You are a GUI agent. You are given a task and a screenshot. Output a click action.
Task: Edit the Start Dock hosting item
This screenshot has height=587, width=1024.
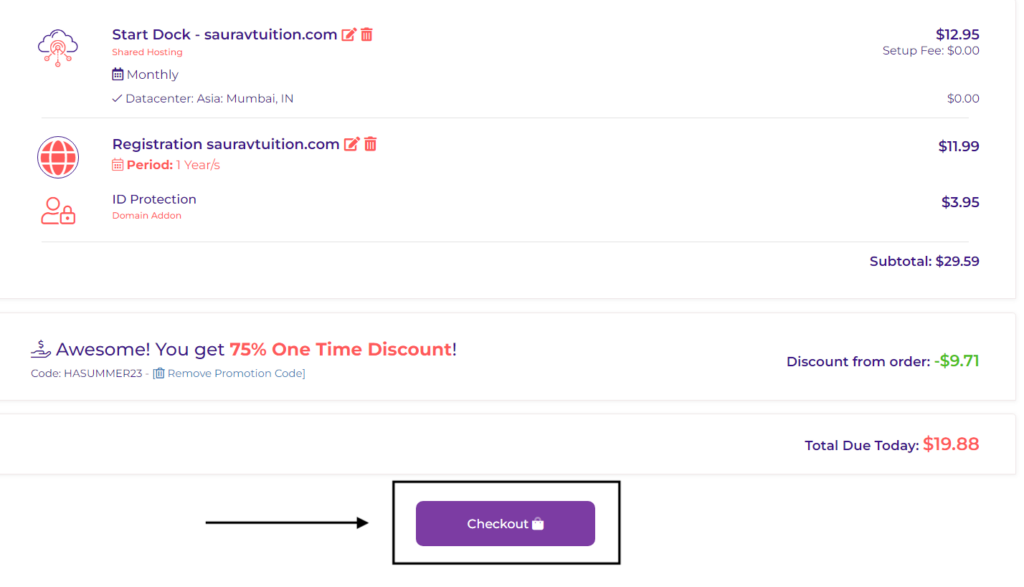click(x=349, y=33)
